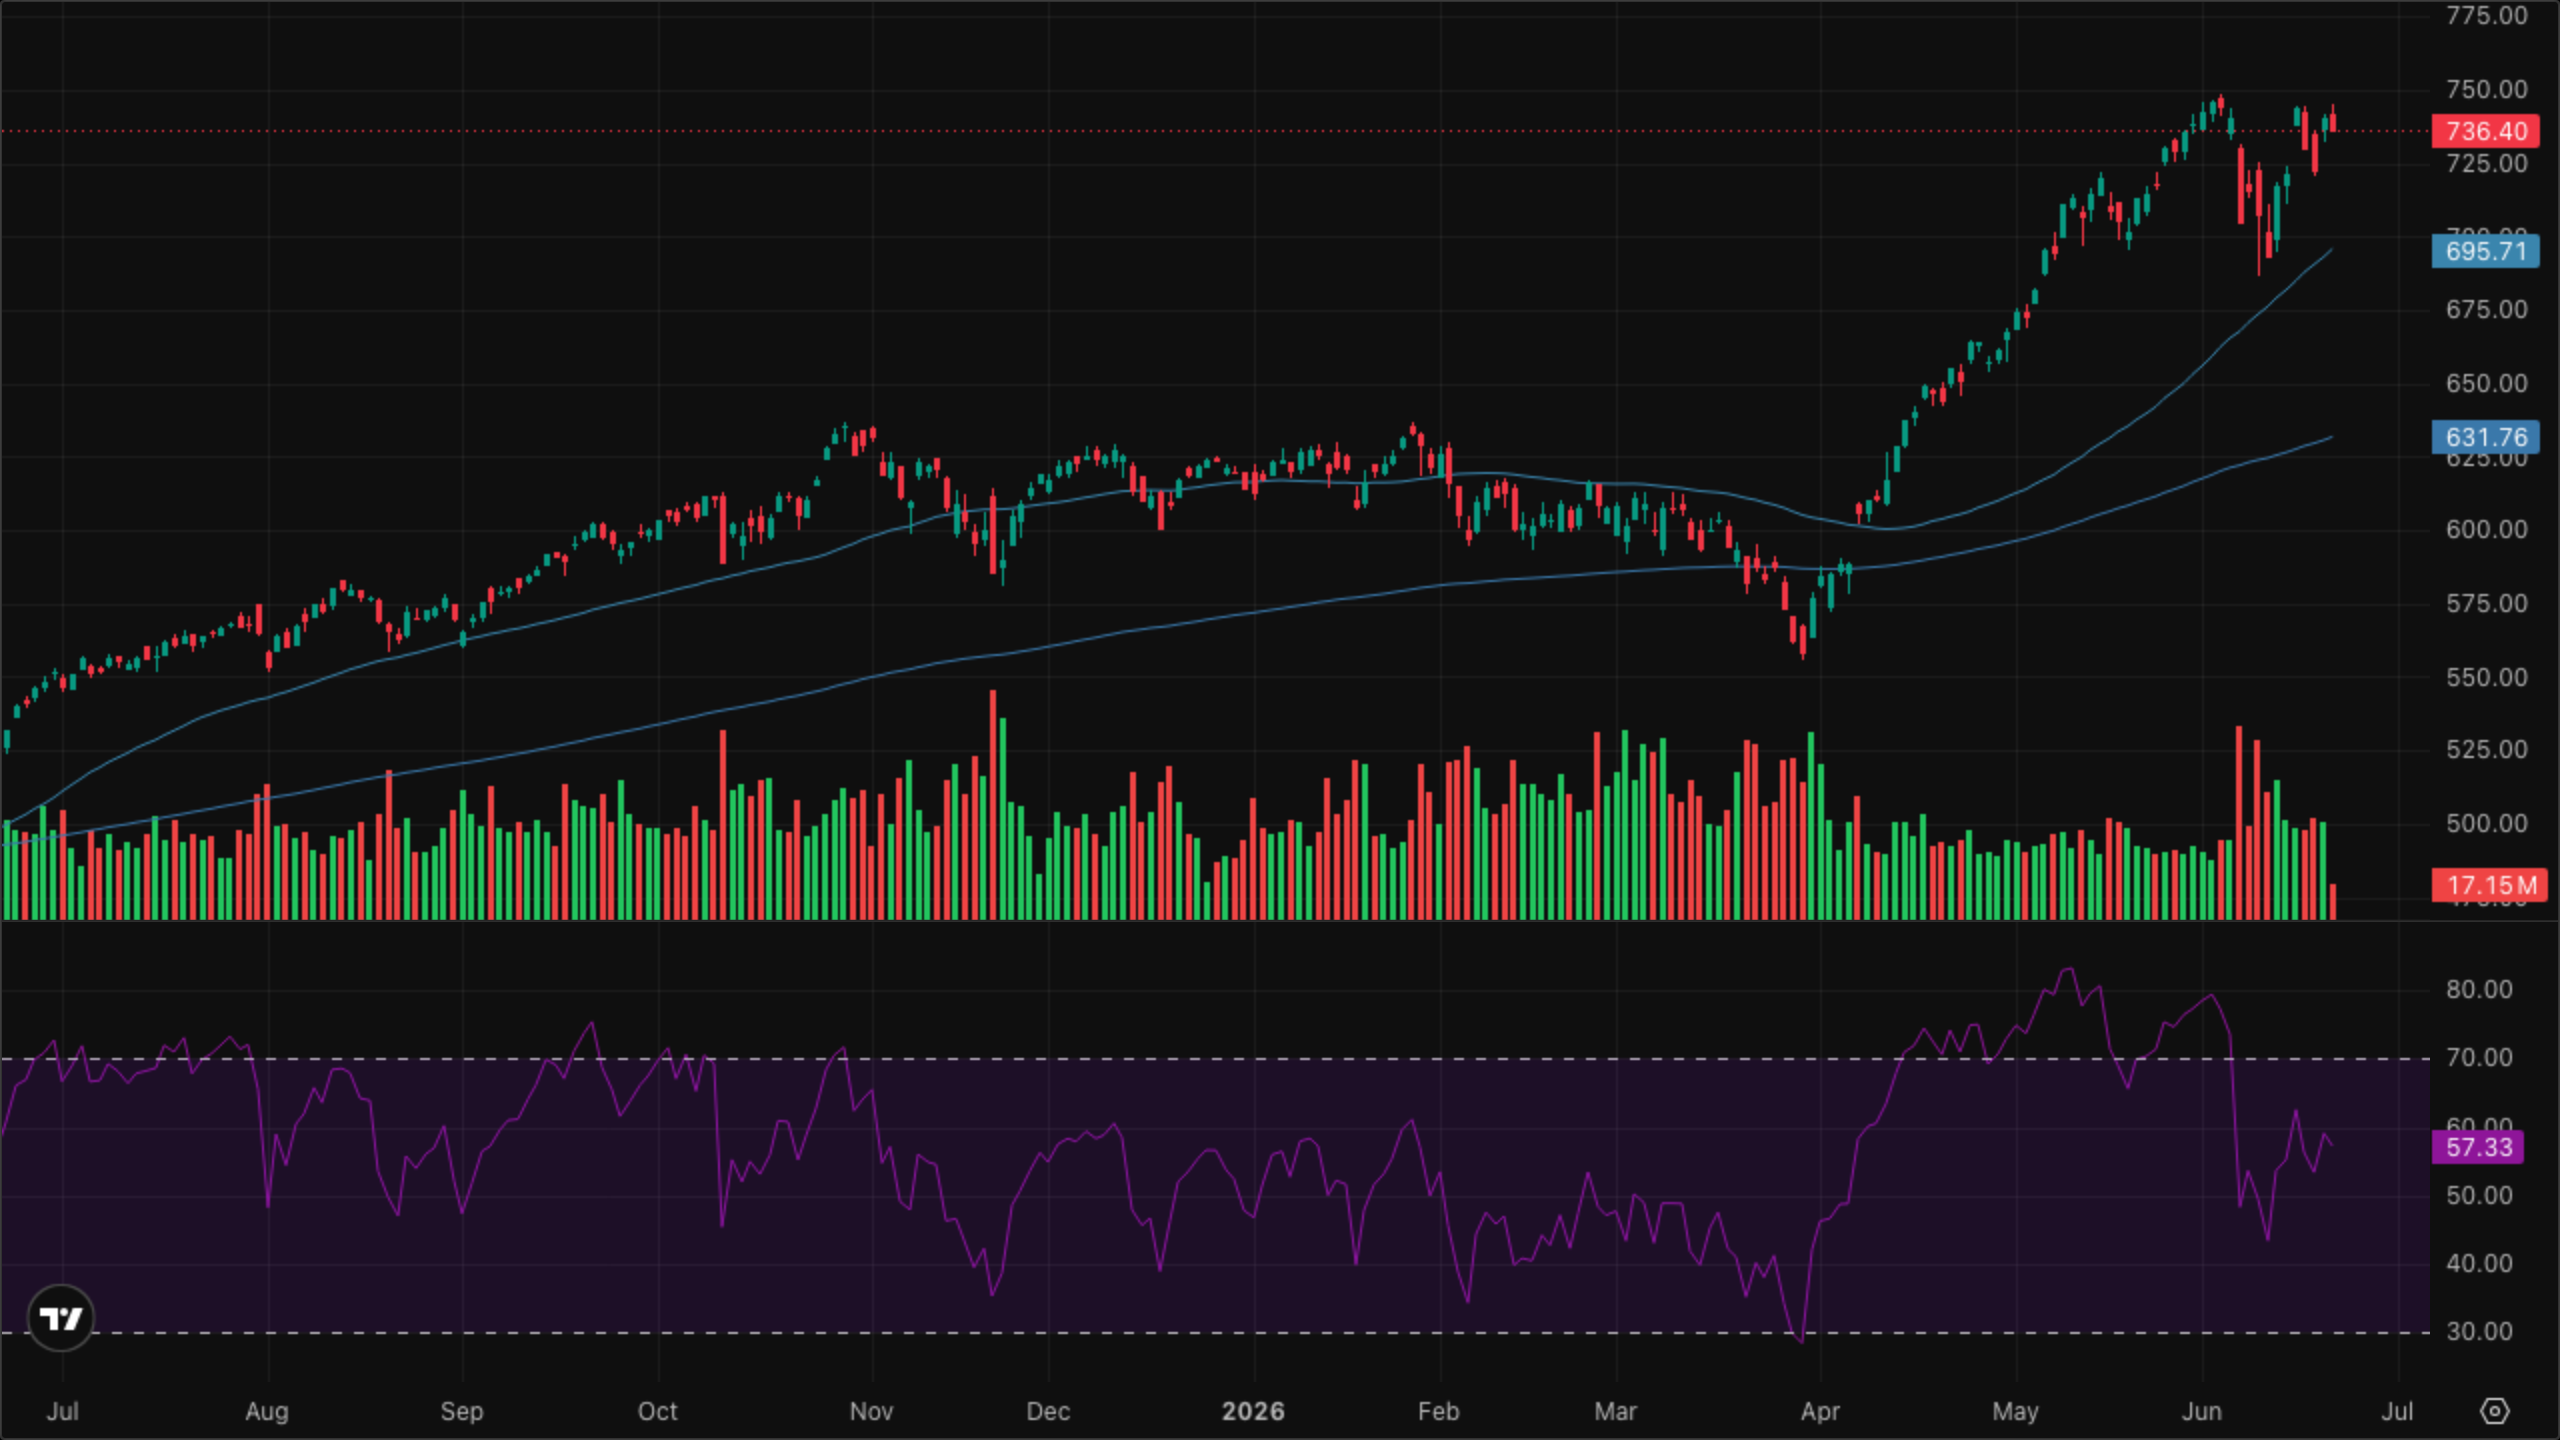Click the 750.00 price scale label
The image size is (2560, 1440).
tap(2486, 89)
